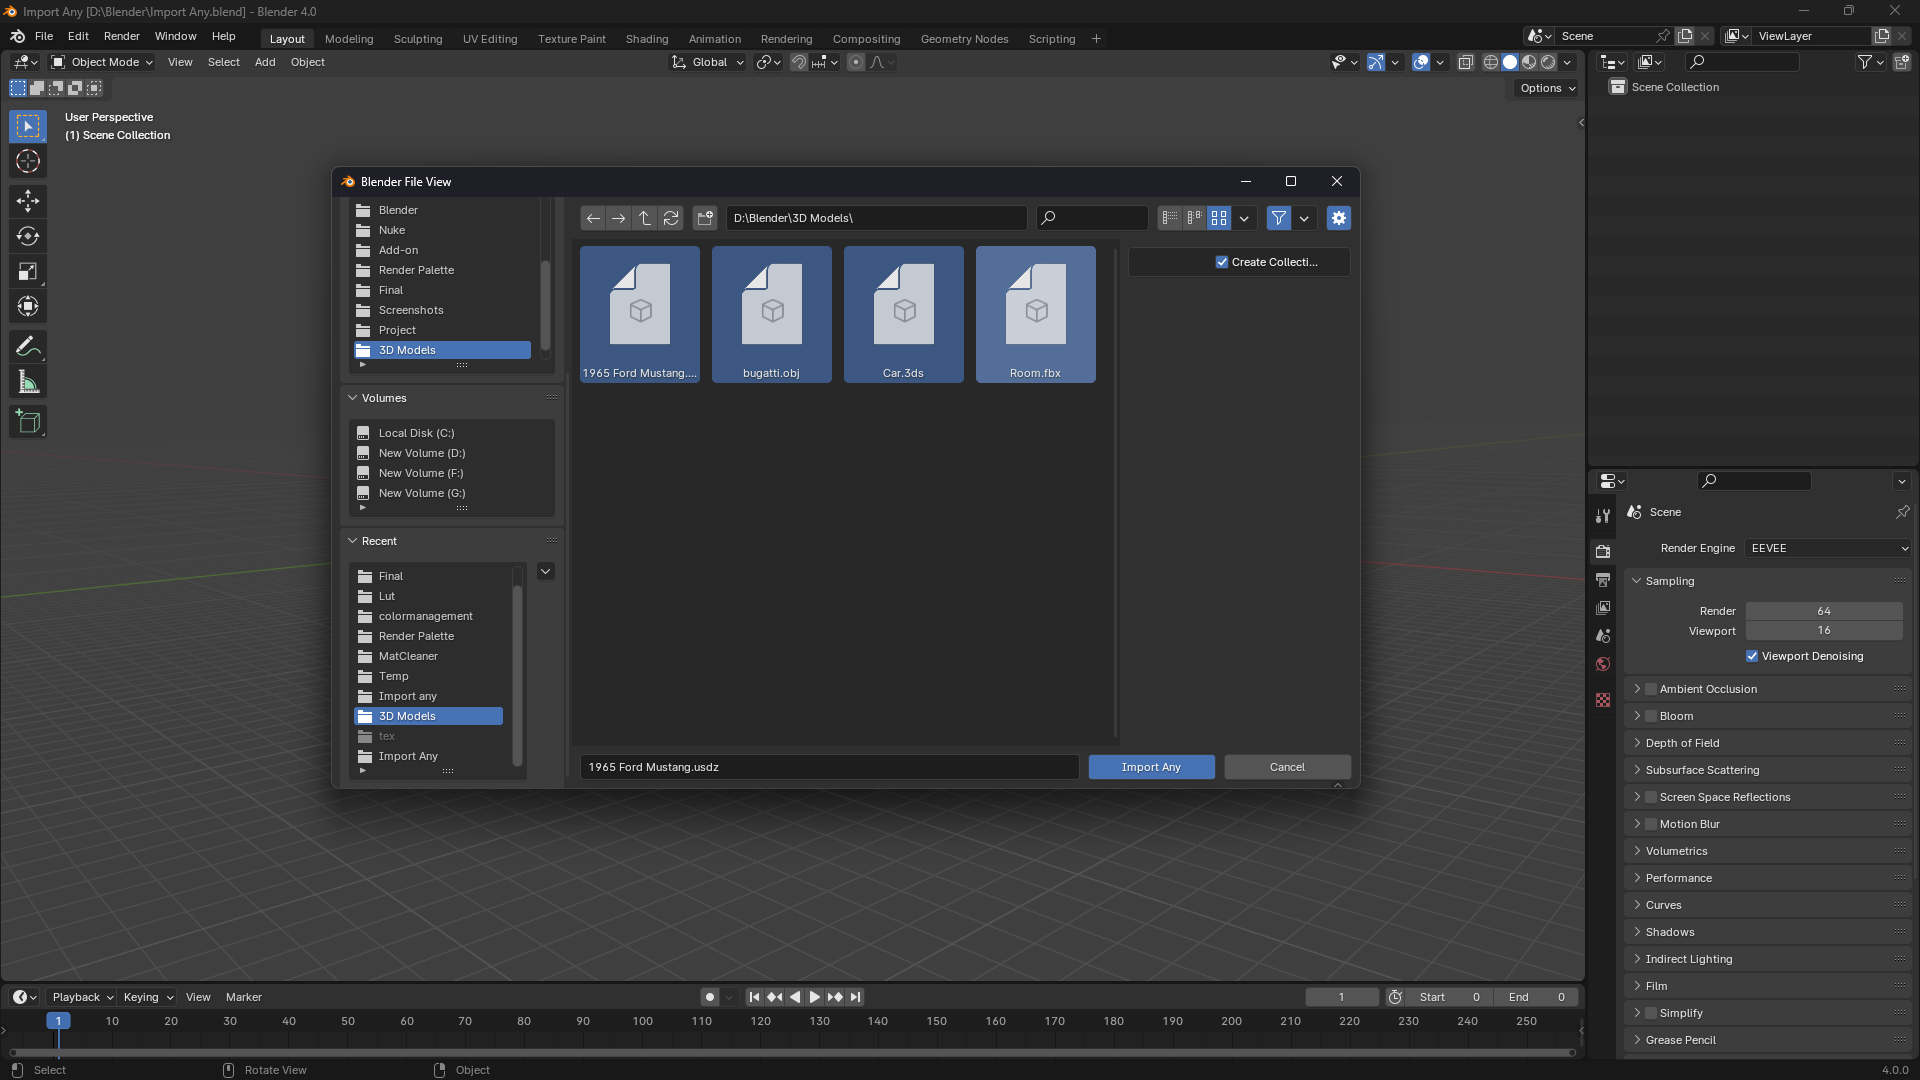The width and height of the screenshot is (1920, 1080).
Task: Switch to the Shading workspace tab
Action: 646,39
